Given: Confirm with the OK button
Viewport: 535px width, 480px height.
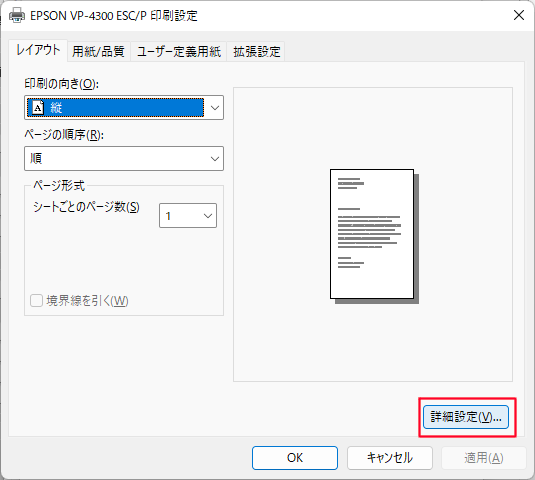Looking at the screenshot, I should coord(295,458).
